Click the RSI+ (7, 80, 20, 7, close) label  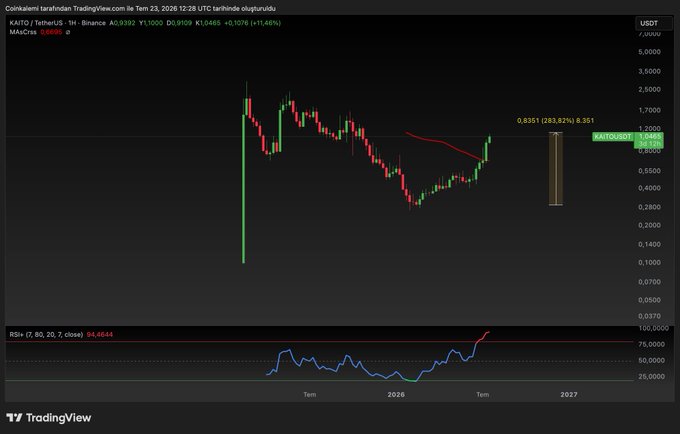(46, 335)
